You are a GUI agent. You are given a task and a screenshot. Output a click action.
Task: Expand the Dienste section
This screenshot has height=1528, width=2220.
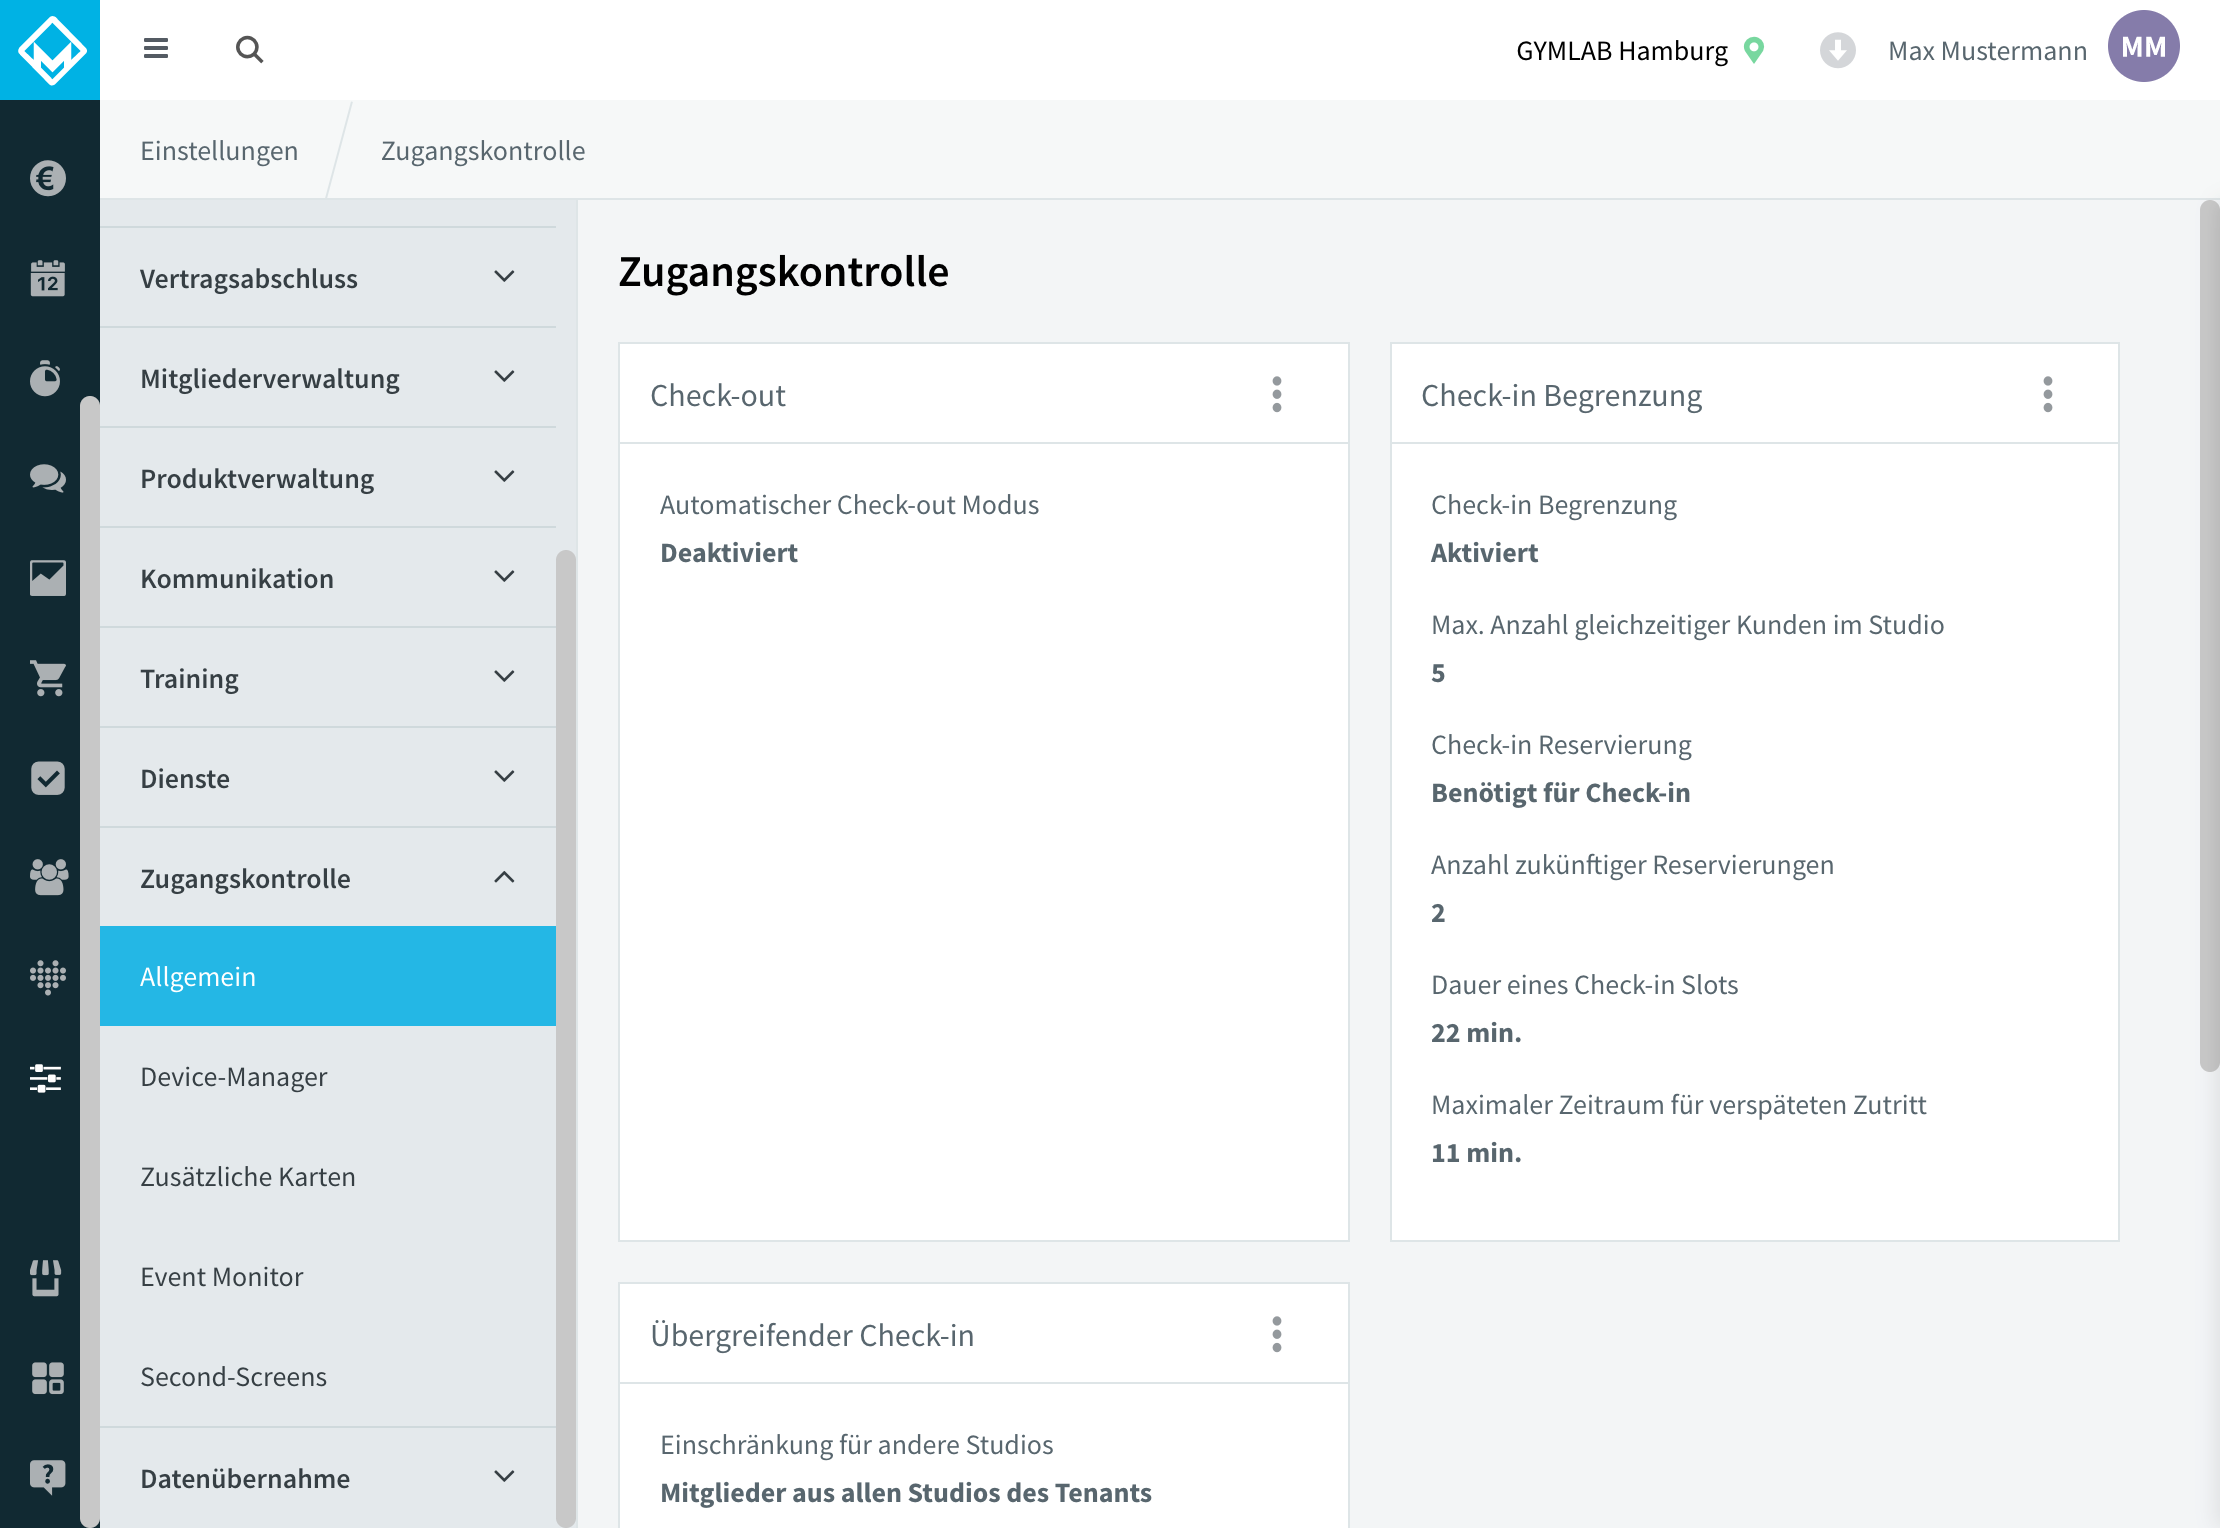328,778
